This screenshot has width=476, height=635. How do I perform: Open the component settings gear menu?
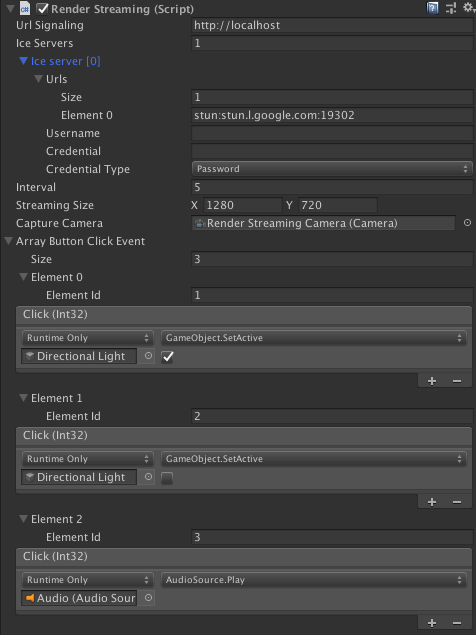pos(469,8)
